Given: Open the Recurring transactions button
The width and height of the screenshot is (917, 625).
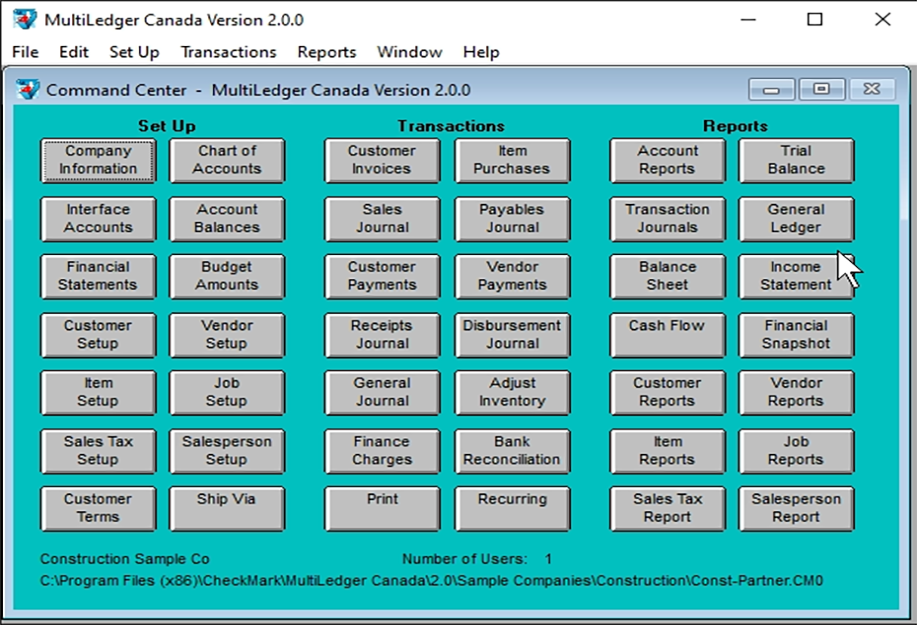Looking at the screenshot, I should point(511,508).
